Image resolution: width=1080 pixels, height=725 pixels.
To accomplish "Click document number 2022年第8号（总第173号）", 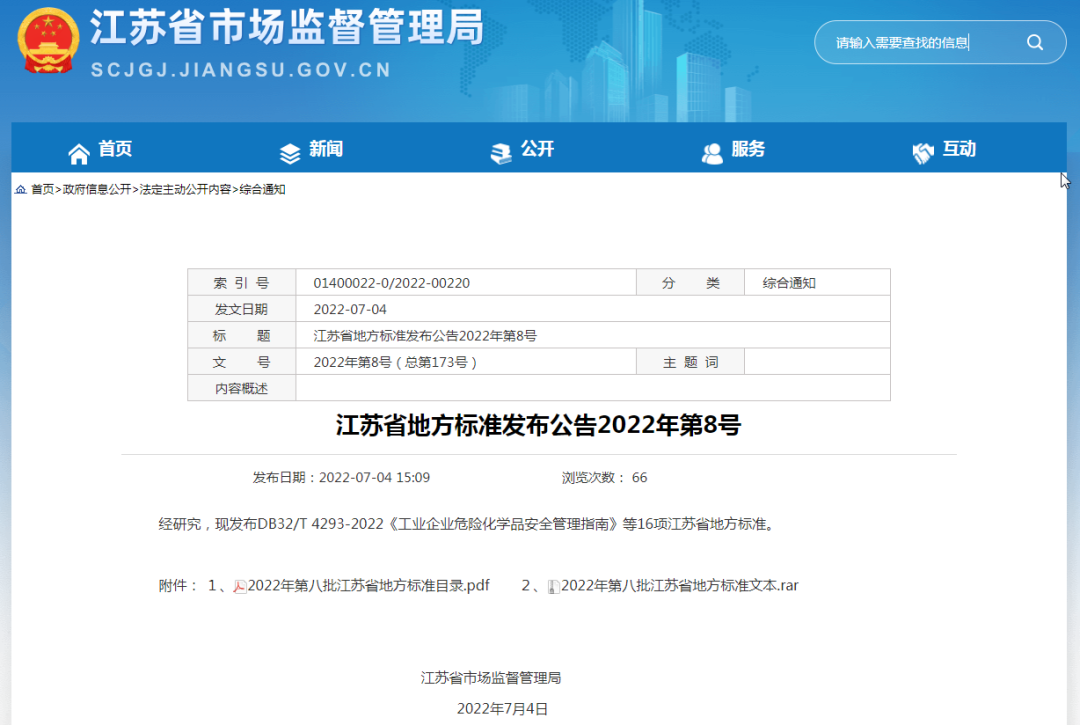I will (395, 362).
